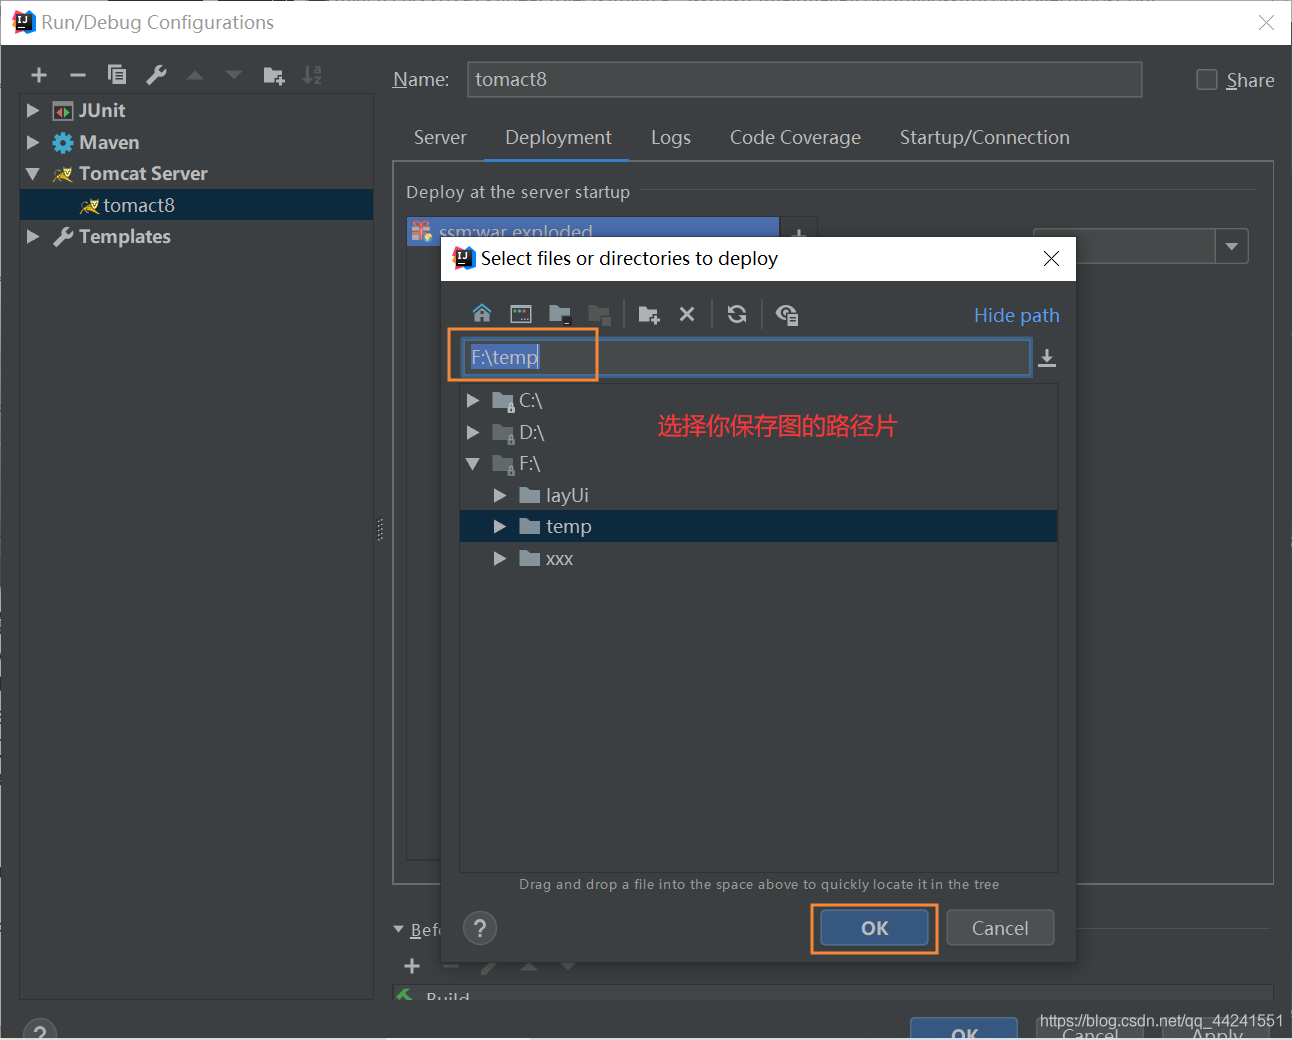Click module directory icon in file chooser
This screenshot has height=1040, width=1292.
(599, 314)
